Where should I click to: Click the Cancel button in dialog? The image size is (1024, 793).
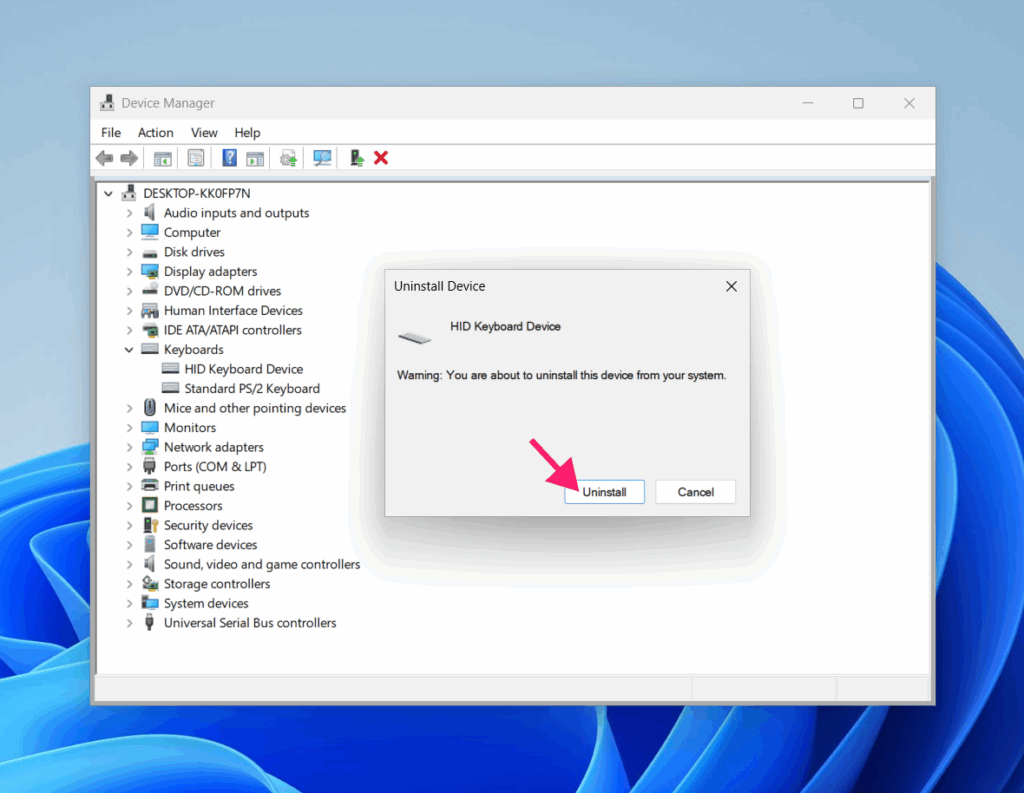point(696,492)
